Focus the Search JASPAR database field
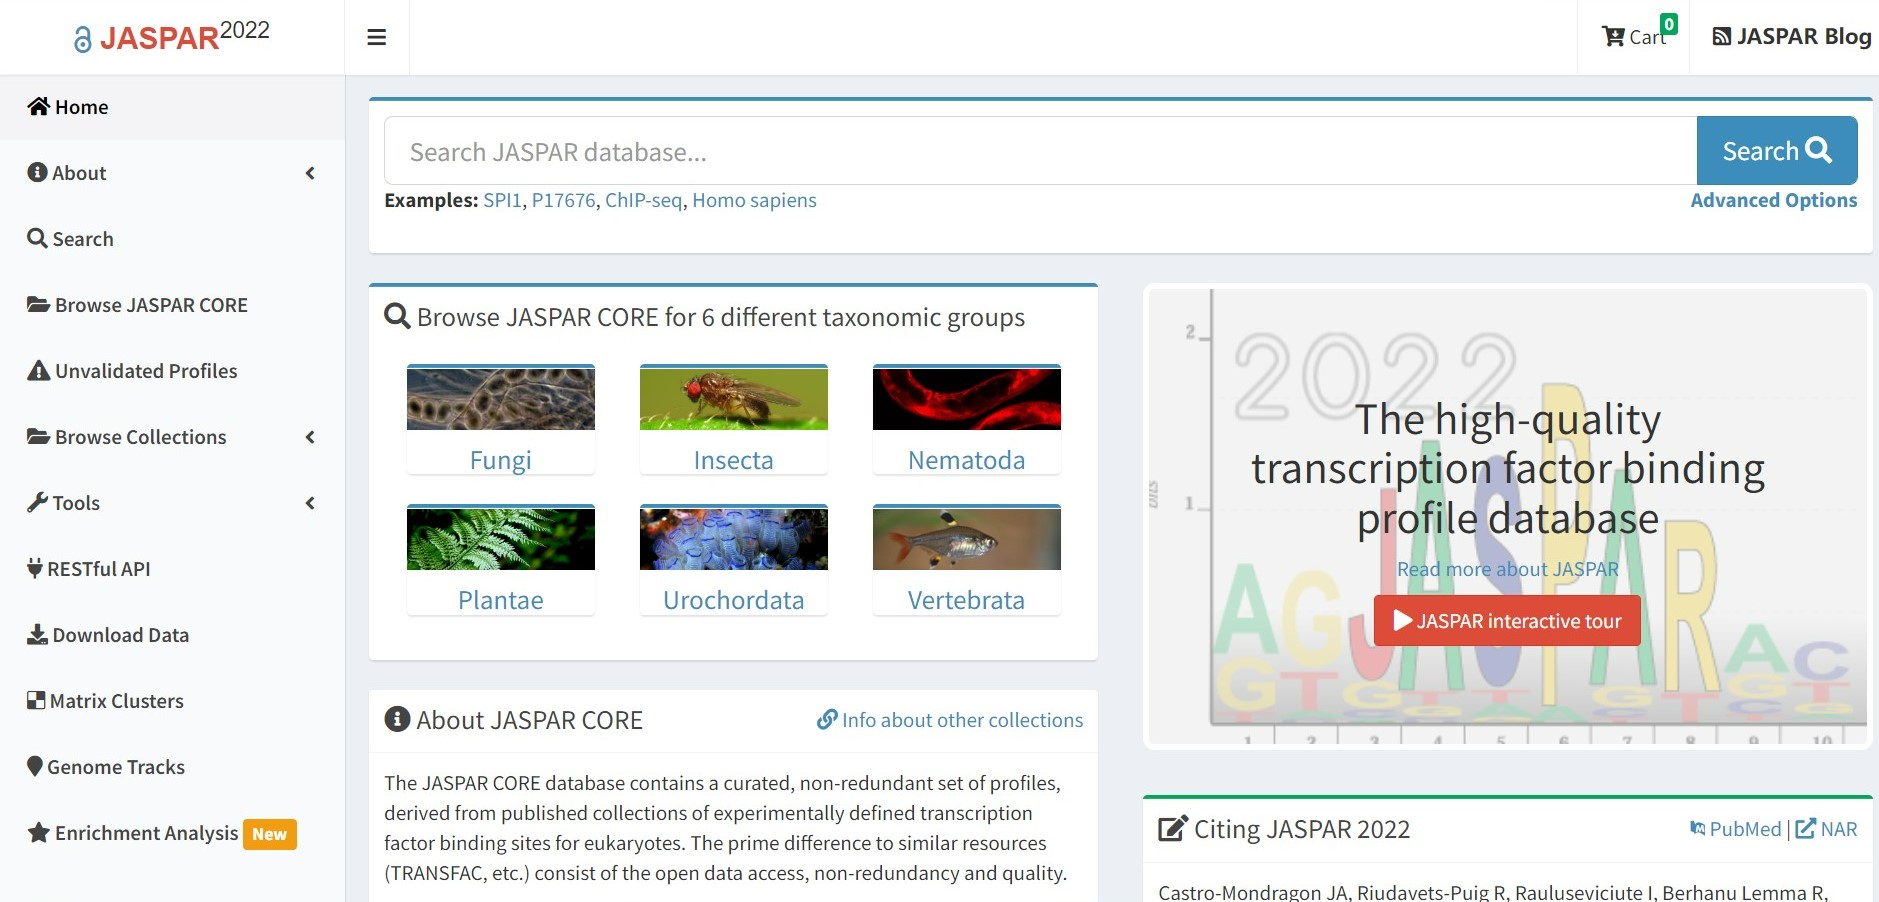1879x902 pixels. point(1040,151)
